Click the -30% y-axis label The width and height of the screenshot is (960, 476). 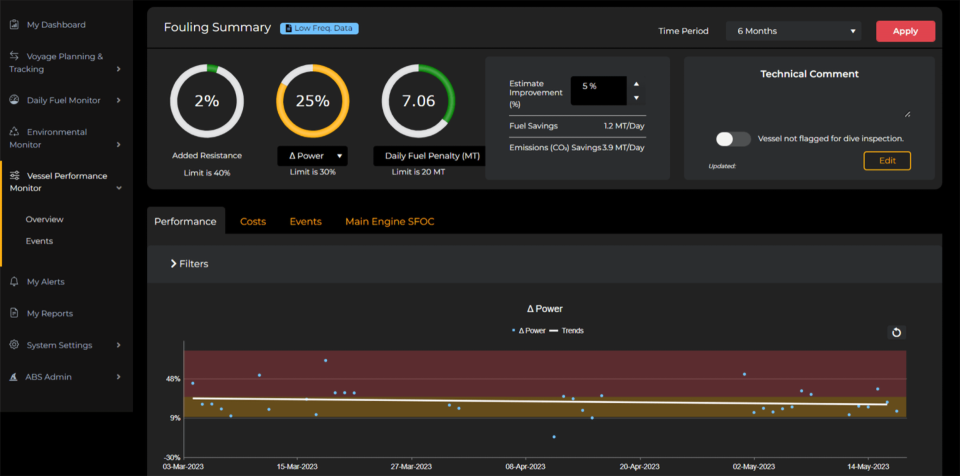point(172,457)
